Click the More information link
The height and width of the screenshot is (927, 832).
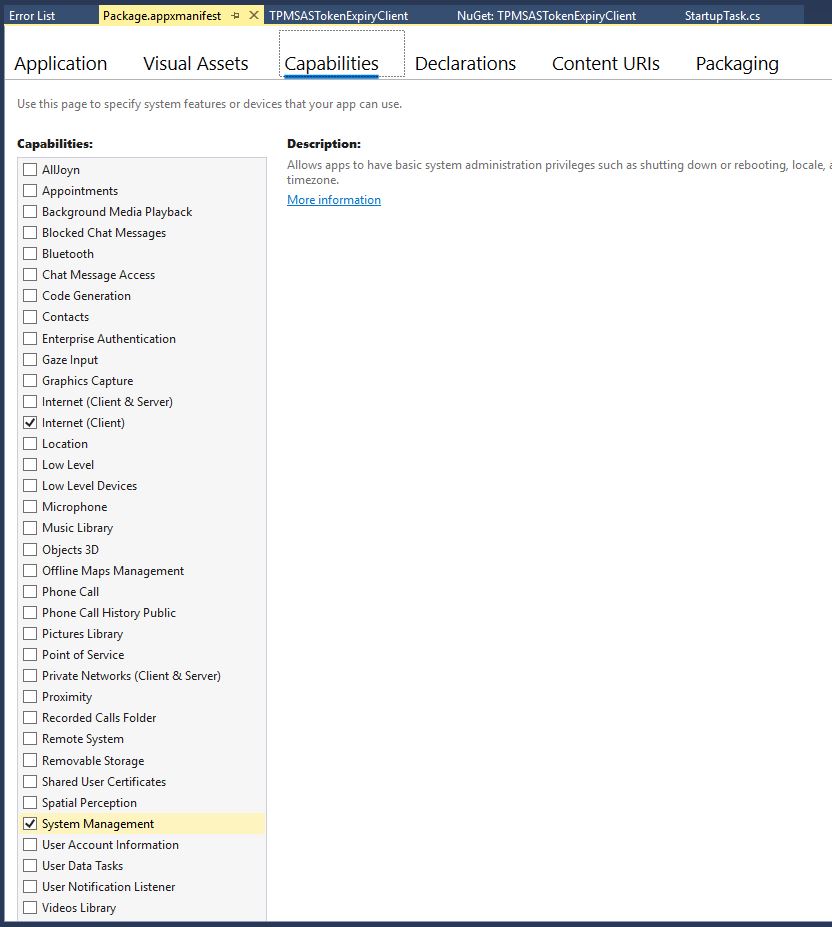coord(333,200)
